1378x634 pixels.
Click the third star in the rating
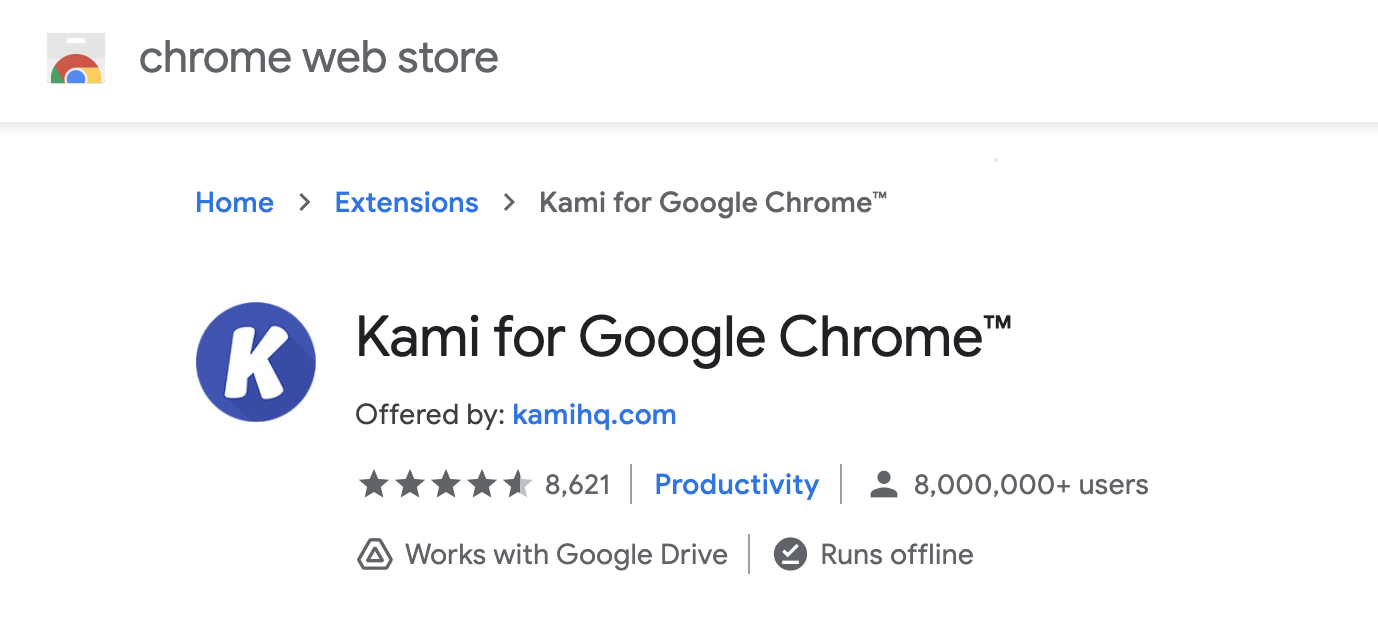(x=446, y=483)
